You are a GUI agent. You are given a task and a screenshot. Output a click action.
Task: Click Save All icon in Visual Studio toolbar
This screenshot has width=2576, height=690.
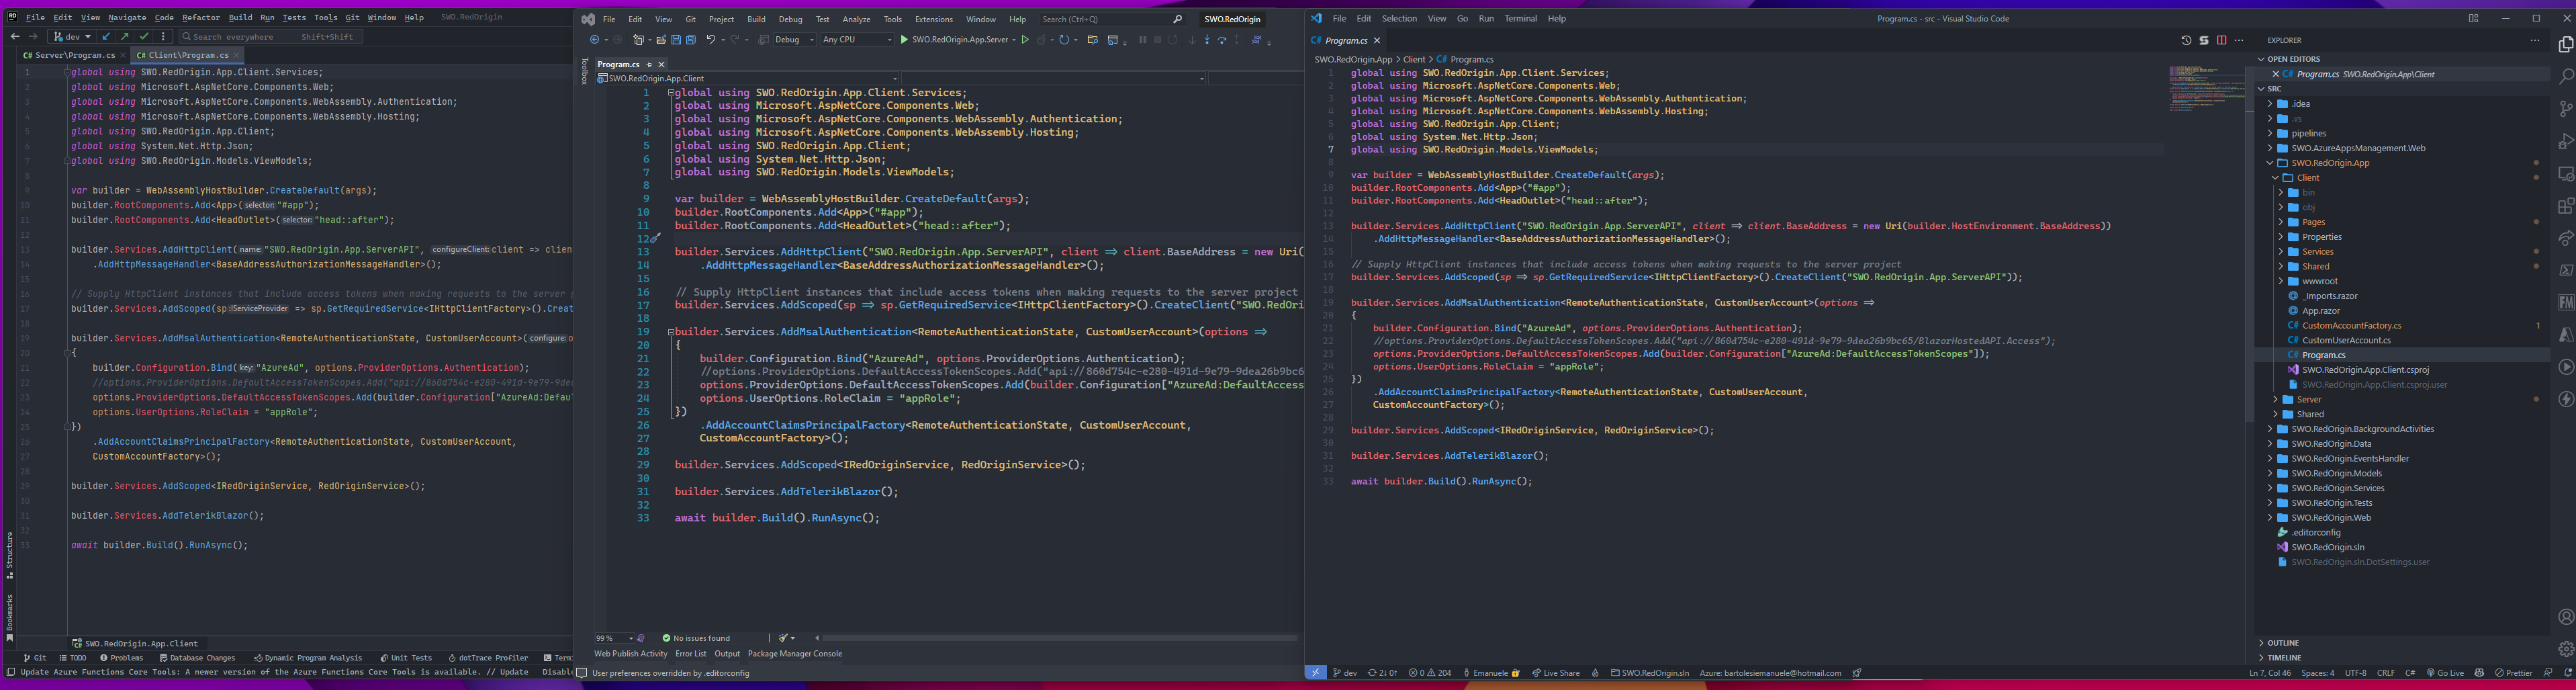(x=690, y=40)
